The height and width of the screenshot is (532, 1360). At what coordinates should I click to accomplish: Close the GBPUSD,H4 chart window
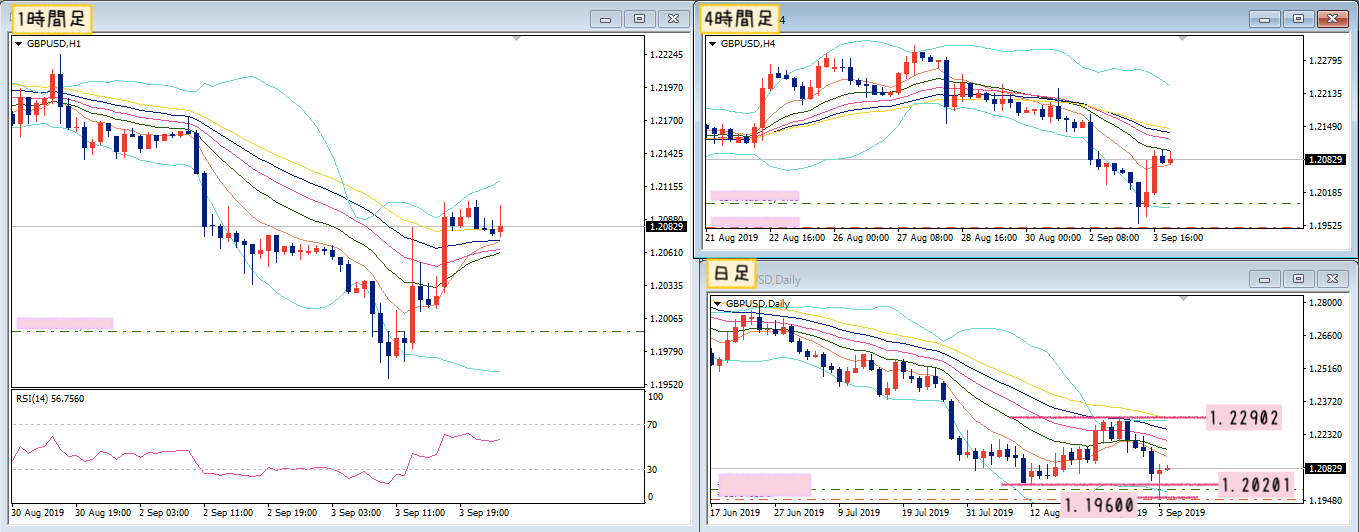pyautogui.click(x=1331, y=18)
